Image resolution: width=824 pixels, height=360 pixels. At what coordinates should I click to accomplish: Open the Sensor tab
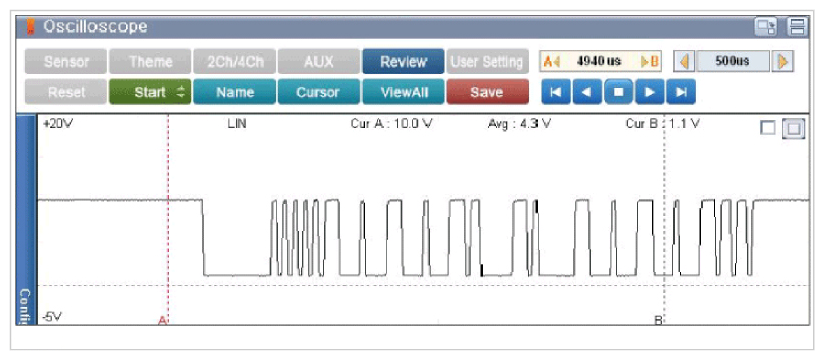click(66, 61)
